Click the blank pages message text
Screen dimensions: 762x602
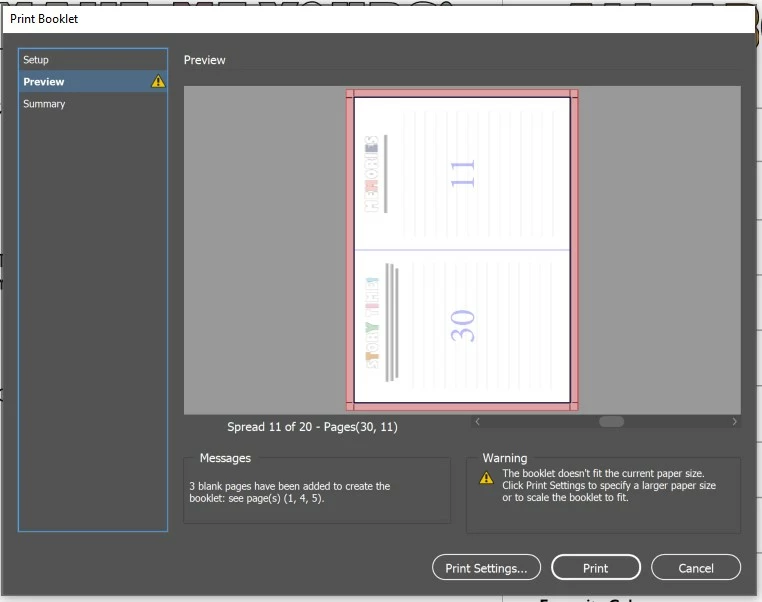point(290,492)
